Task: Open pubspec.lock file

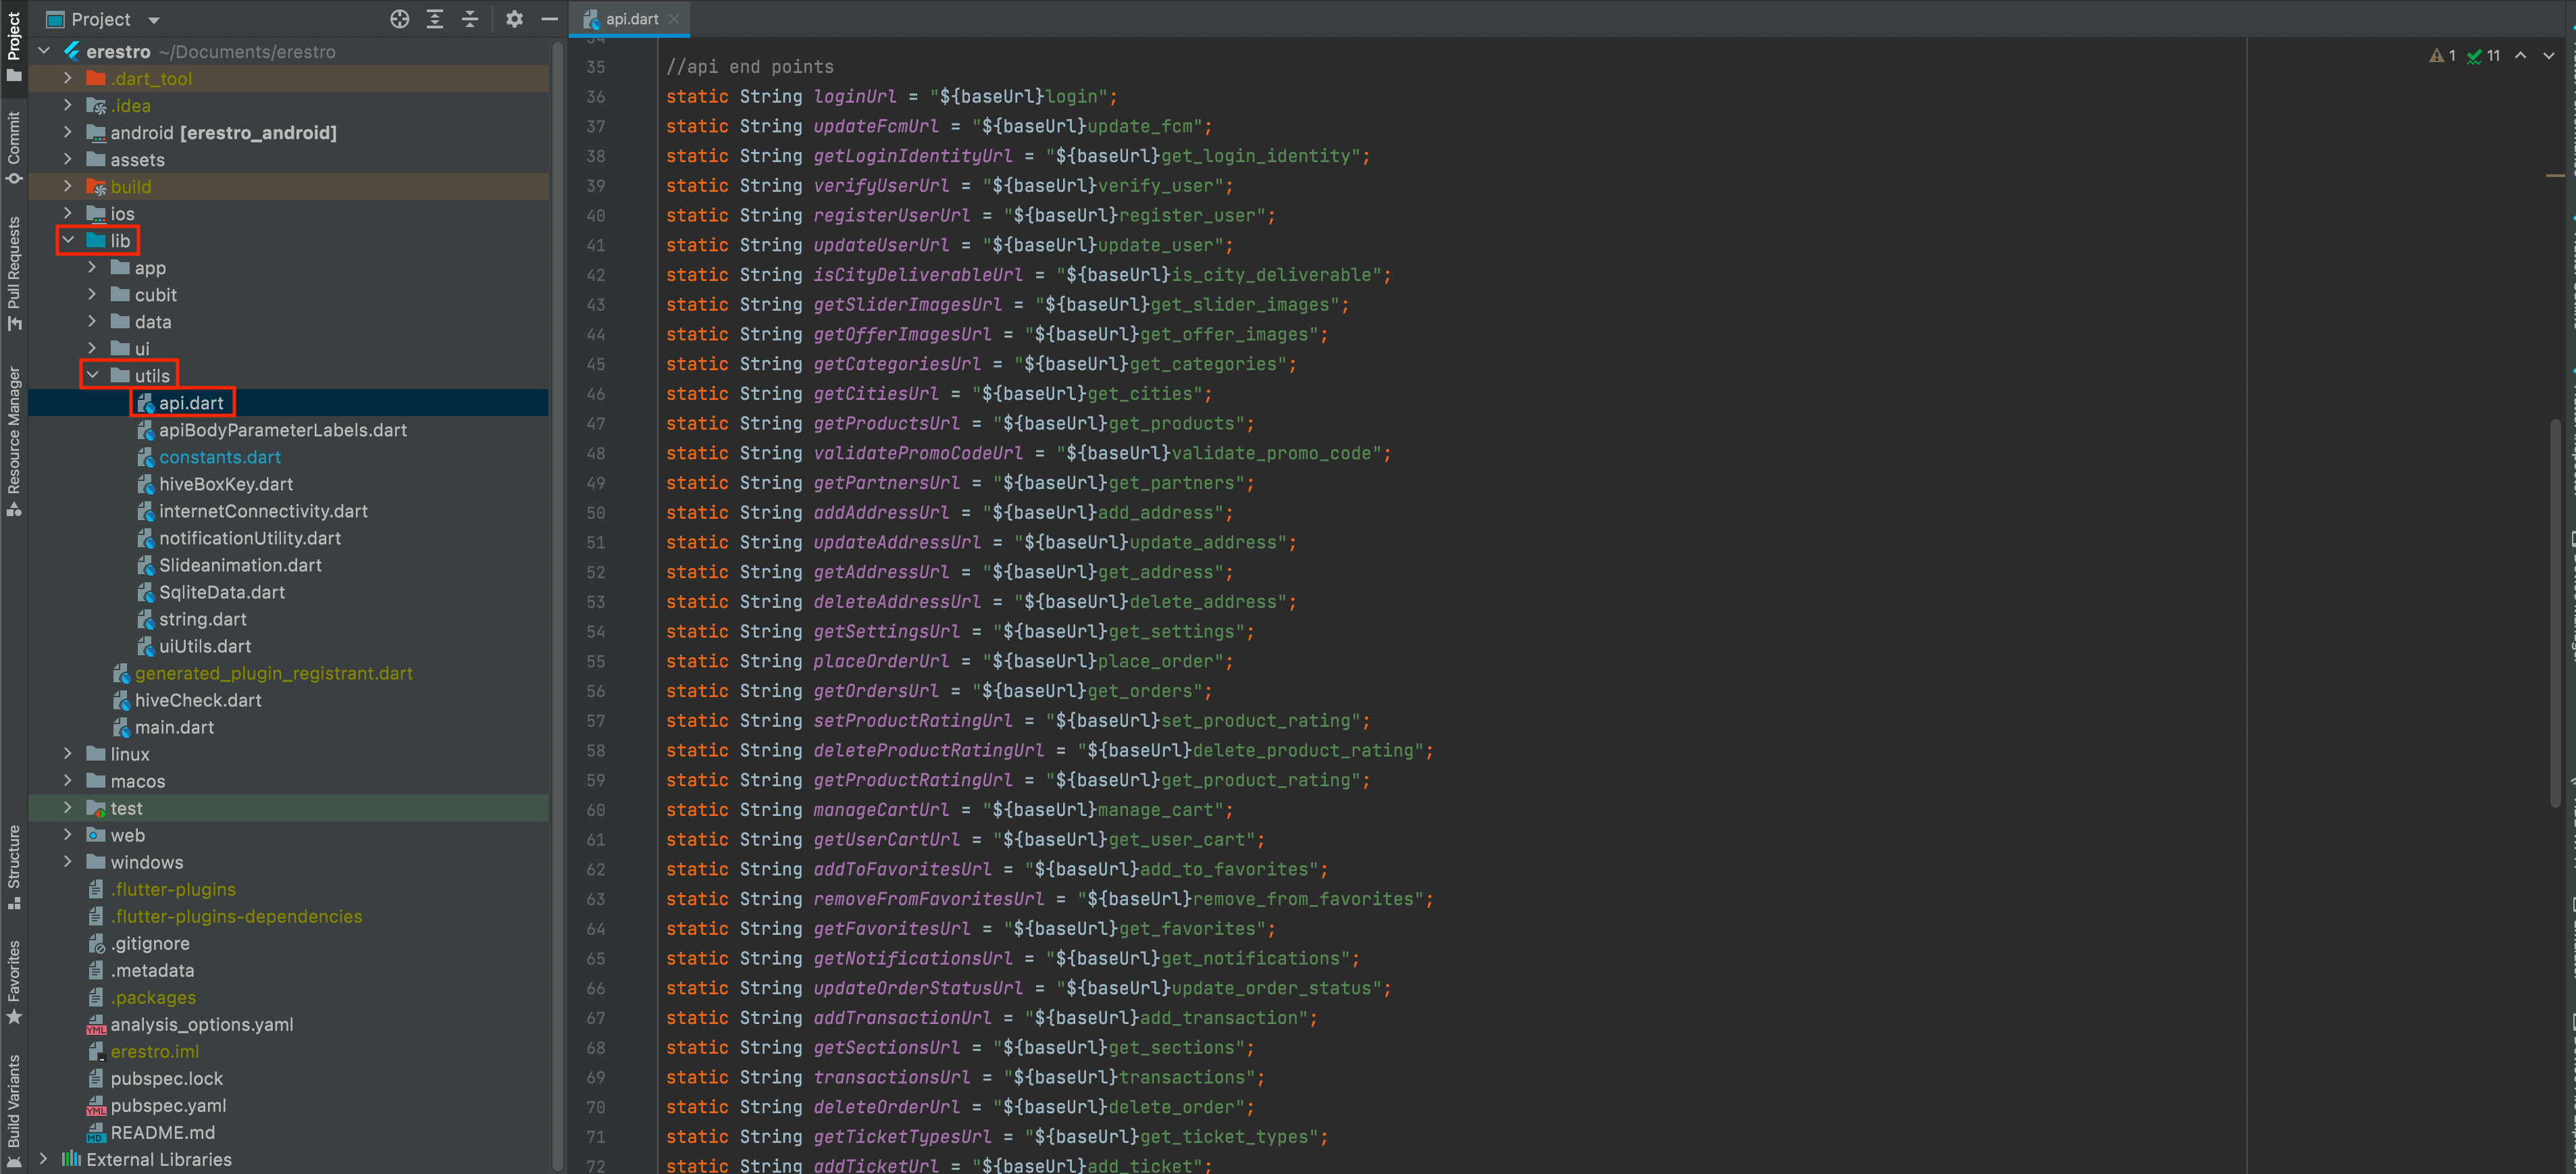Action: 155,1078
